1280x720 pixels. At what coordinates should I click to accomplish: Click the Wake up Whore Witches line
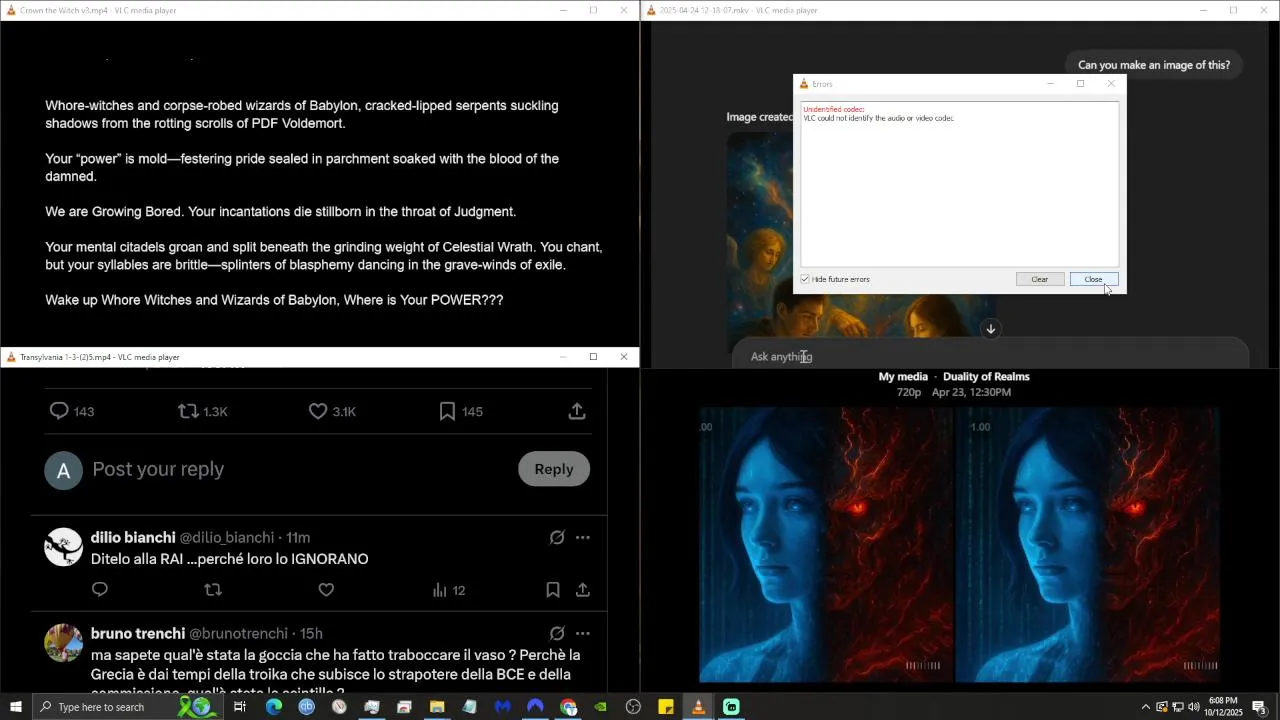(x=274, y=300)
